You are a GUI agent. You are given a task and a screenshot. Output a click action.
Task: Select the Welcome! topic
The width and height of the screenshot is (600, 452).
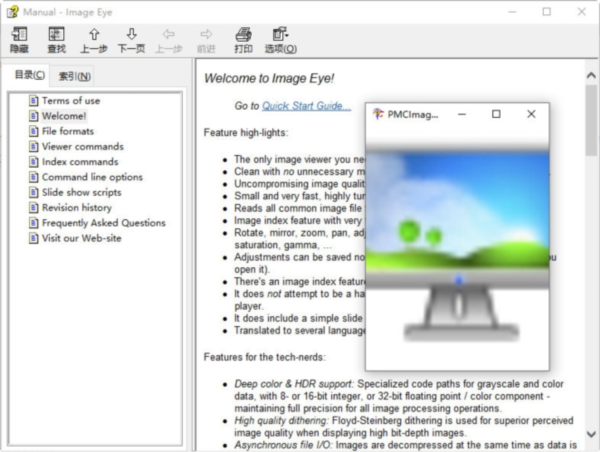click(x=64, y=116)
